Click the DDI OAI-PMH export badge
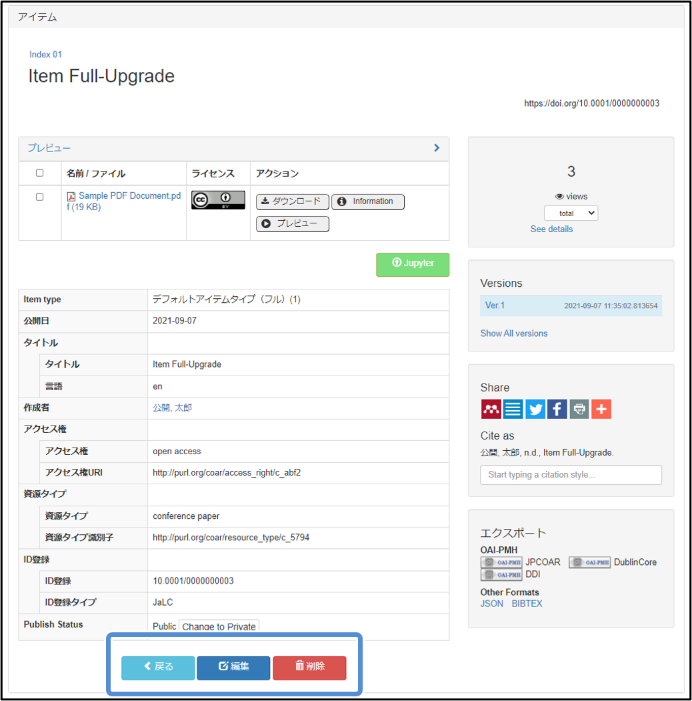Image resolution: width=692 pixels, height=701 pixels. (x=501, y=575)
